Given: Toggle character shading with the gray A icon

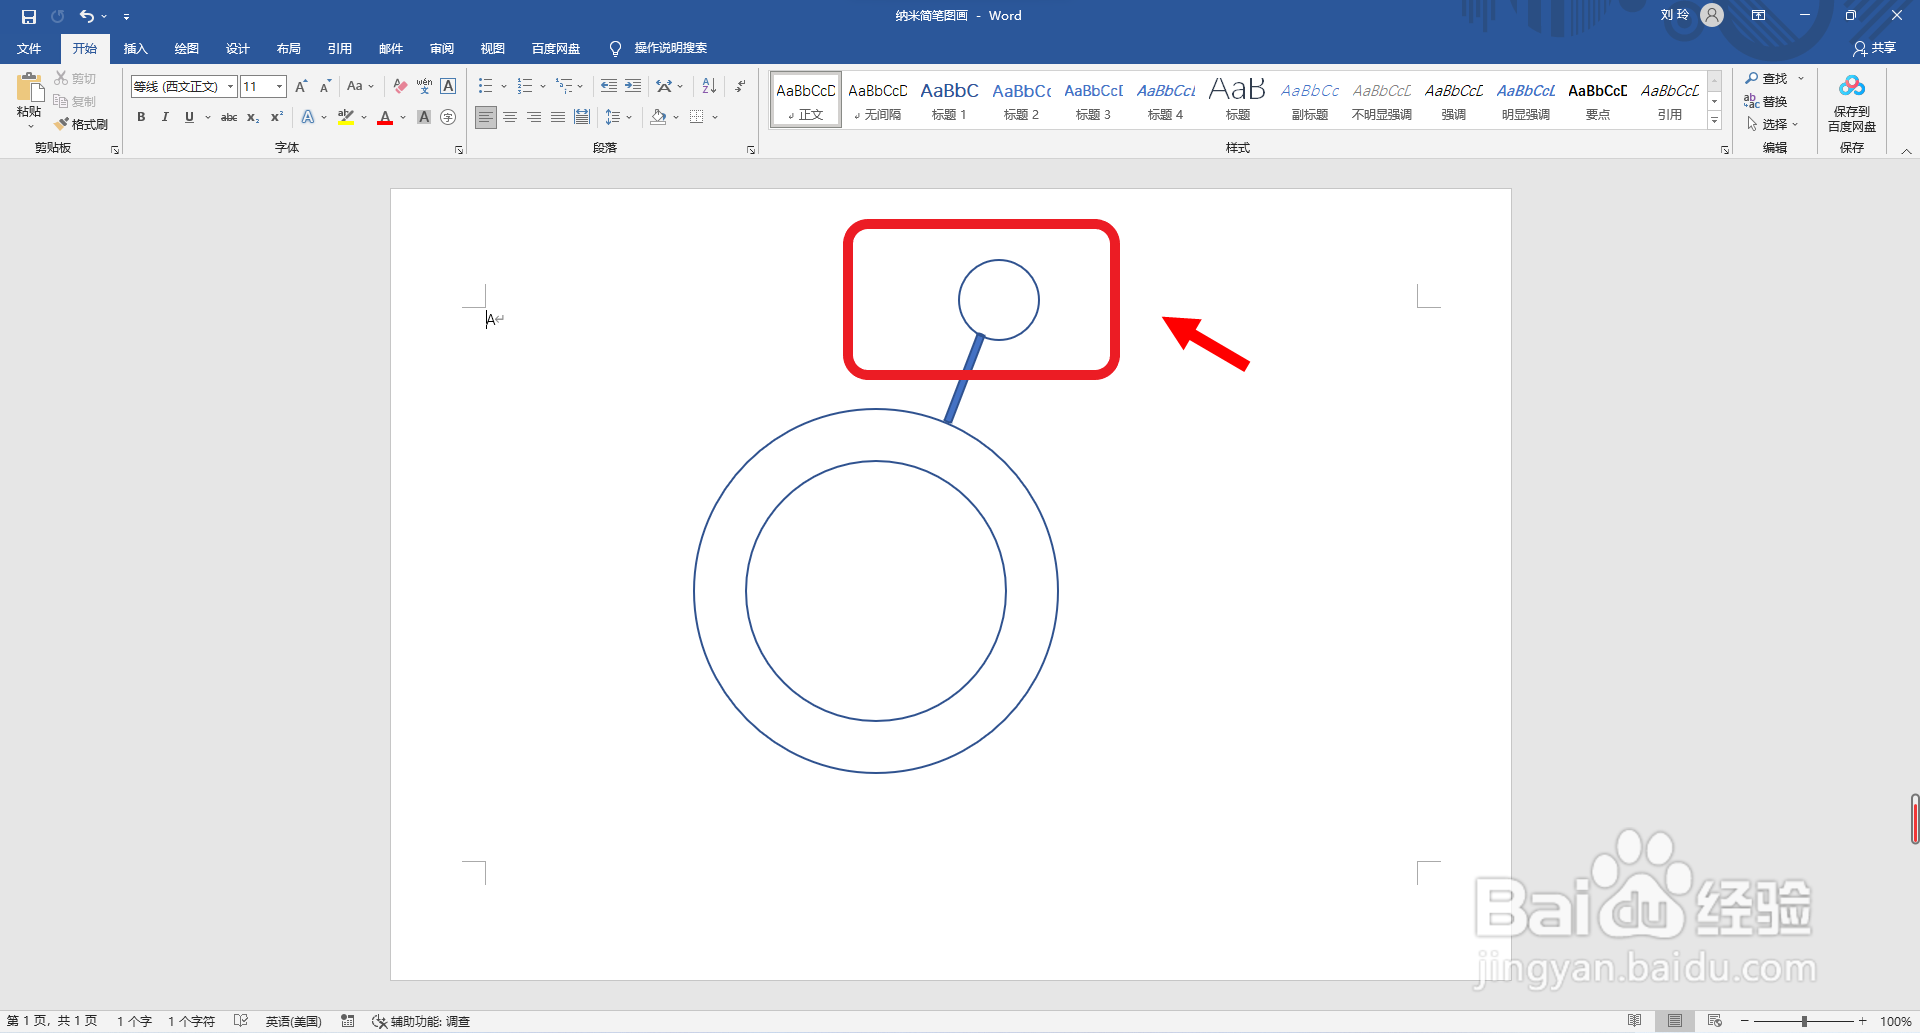Looking at the screenshot, I should (424, 117).
